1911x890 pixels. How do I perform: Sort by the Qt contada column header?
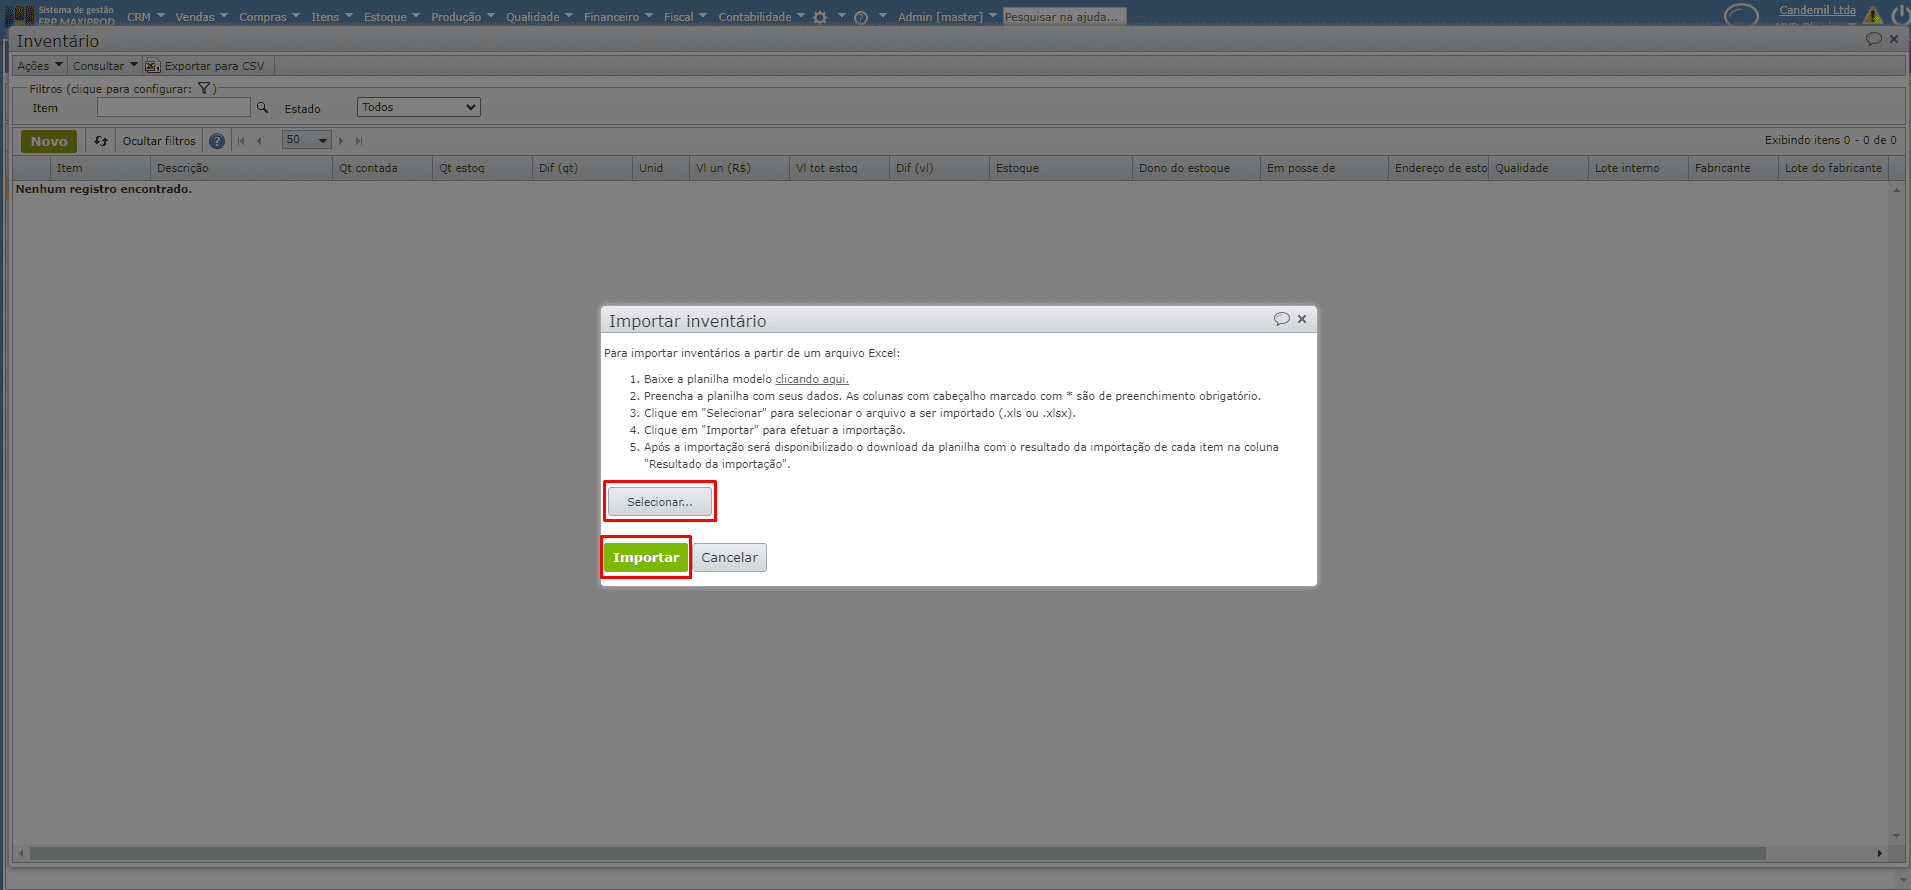click(382, 168)
